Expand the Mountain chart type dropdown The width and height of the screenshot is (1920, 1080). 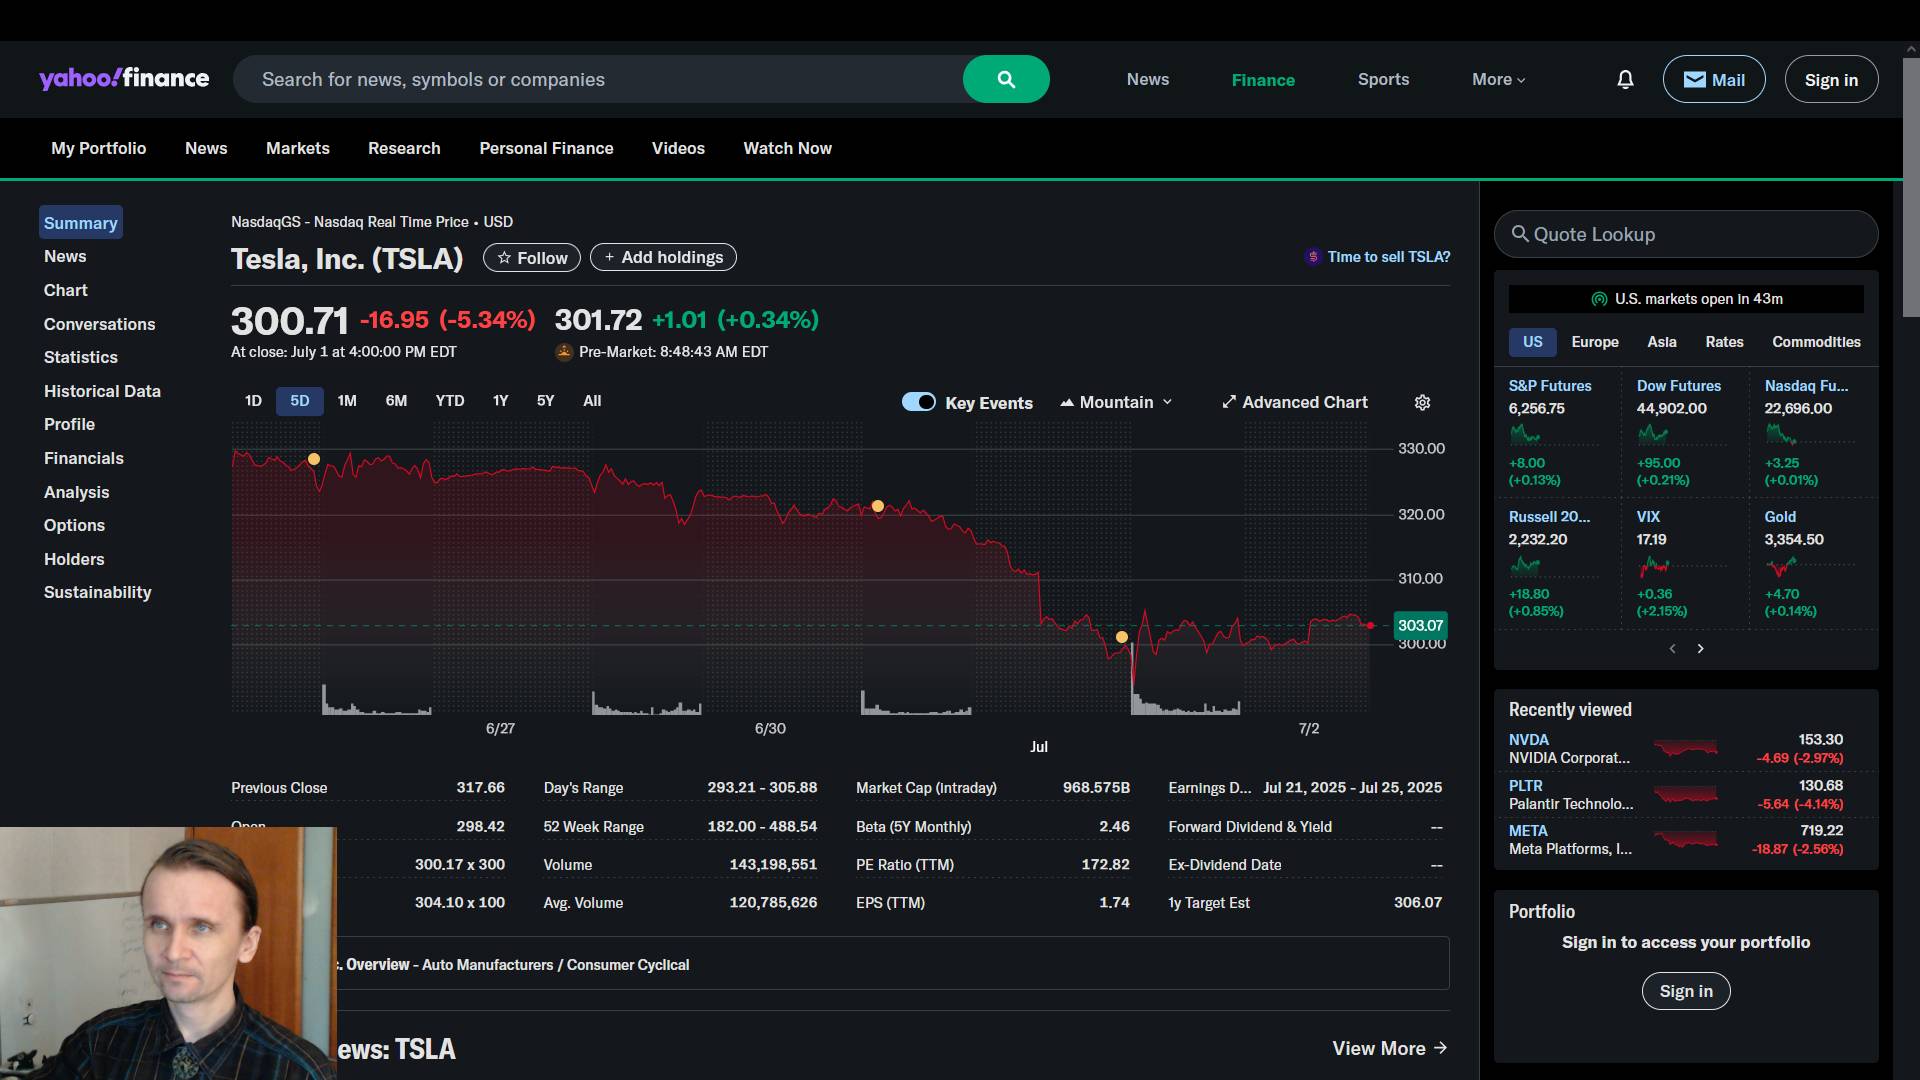pyautogui.click(x=1116, y=402)
